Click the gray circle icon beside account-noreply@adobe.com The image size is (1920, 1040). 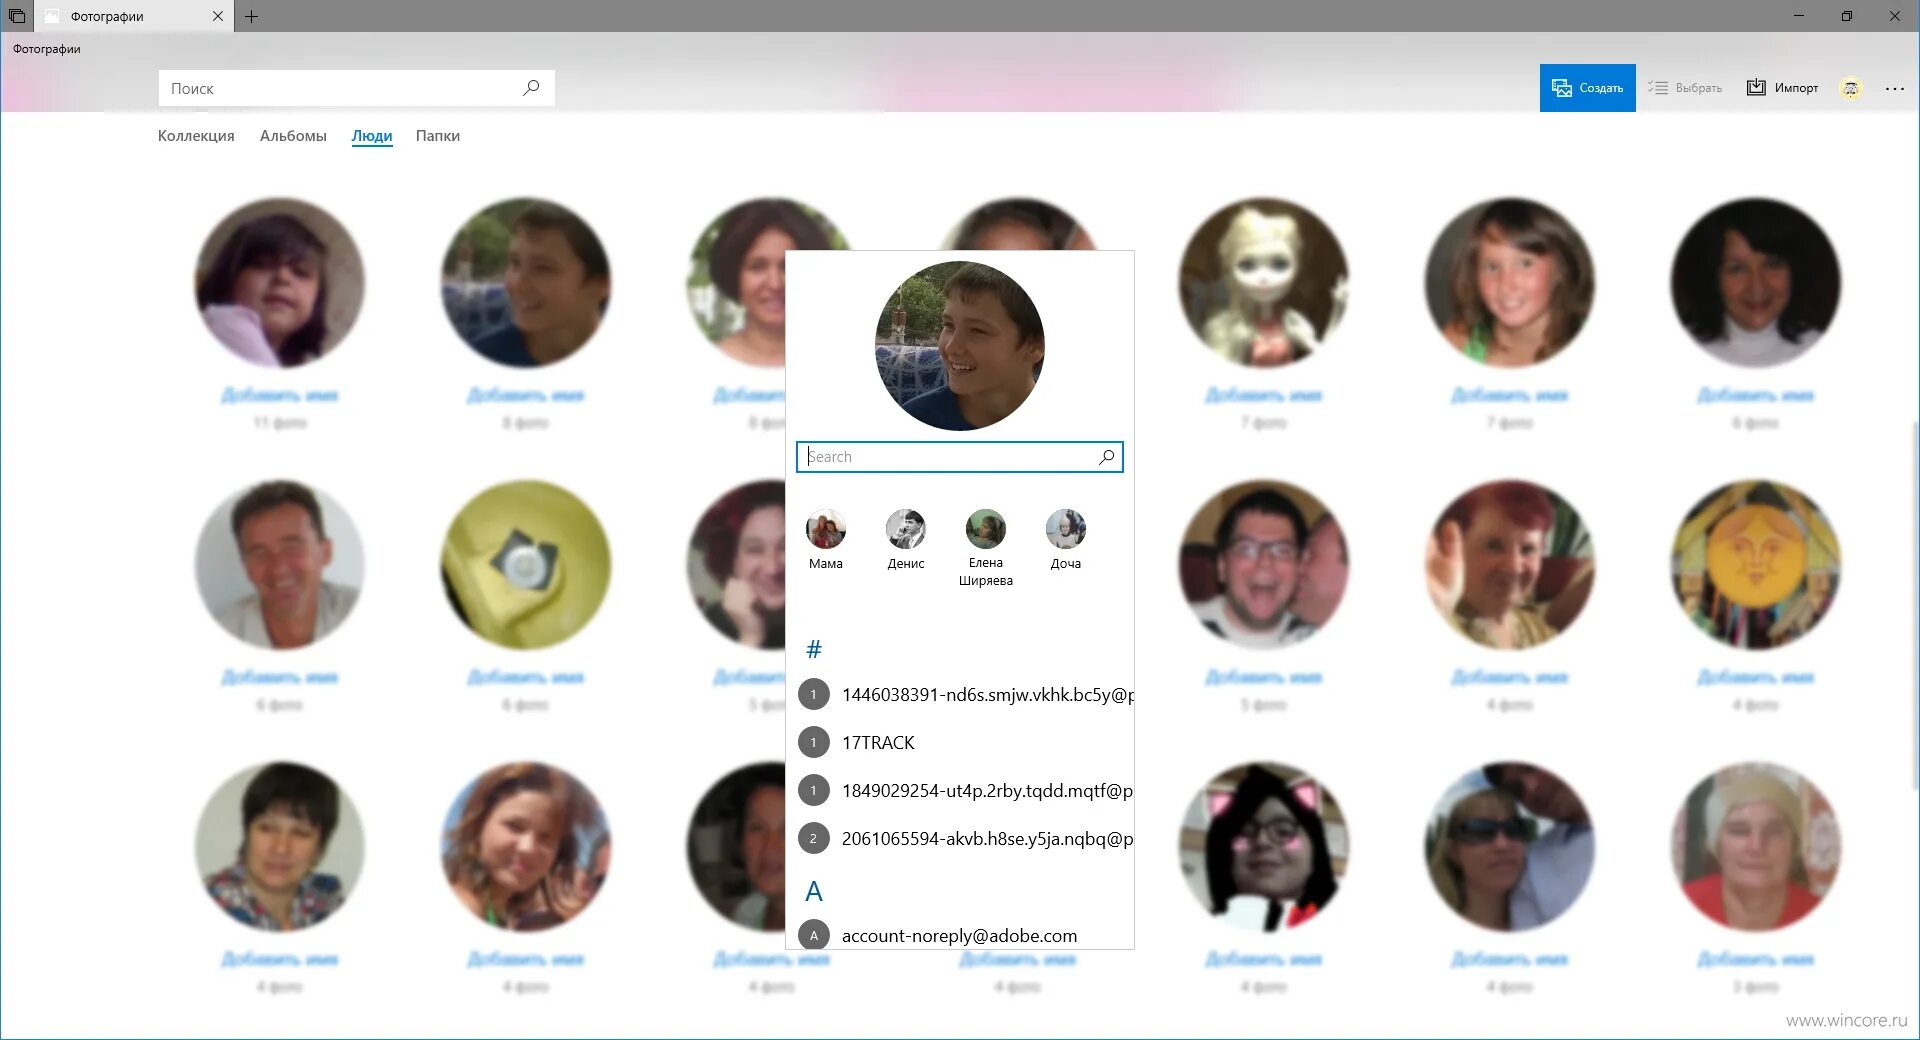[x=814, y=935]
